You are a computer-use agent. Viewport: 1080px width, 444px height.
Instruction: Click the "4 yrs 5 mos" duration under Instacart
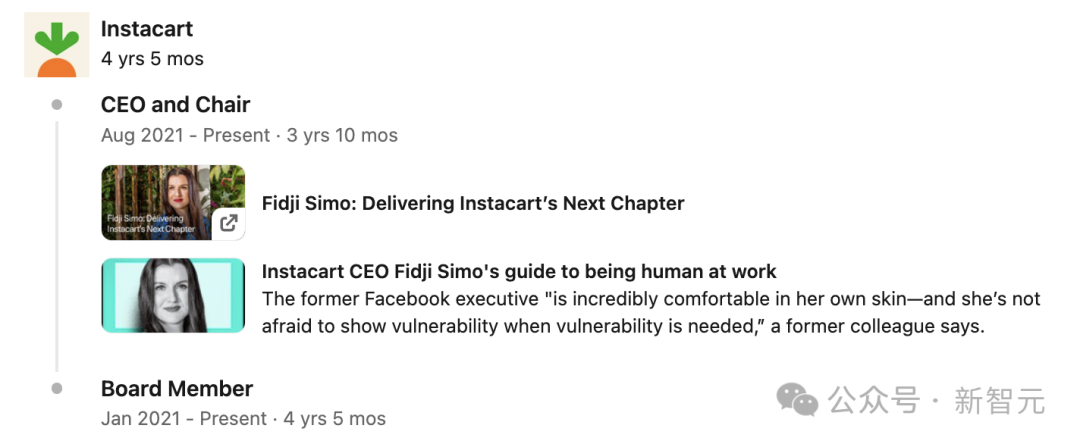click(152, 59)
